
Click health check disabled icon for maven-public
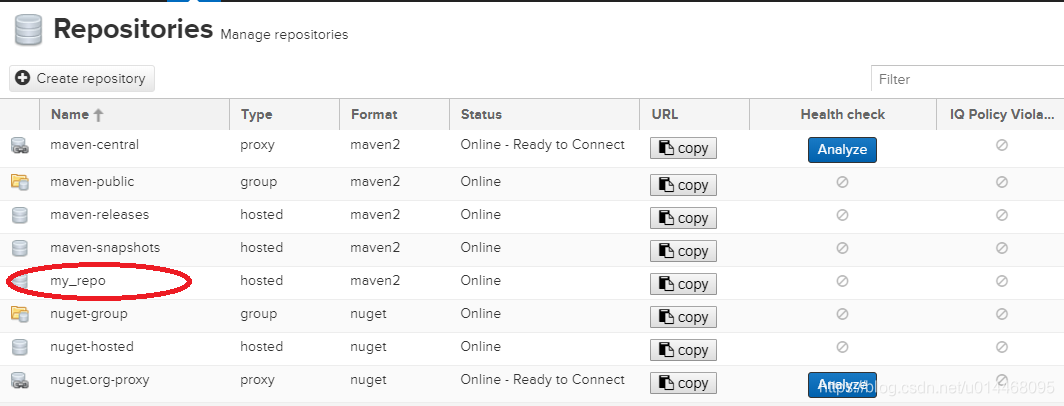(x=842, y=182)
